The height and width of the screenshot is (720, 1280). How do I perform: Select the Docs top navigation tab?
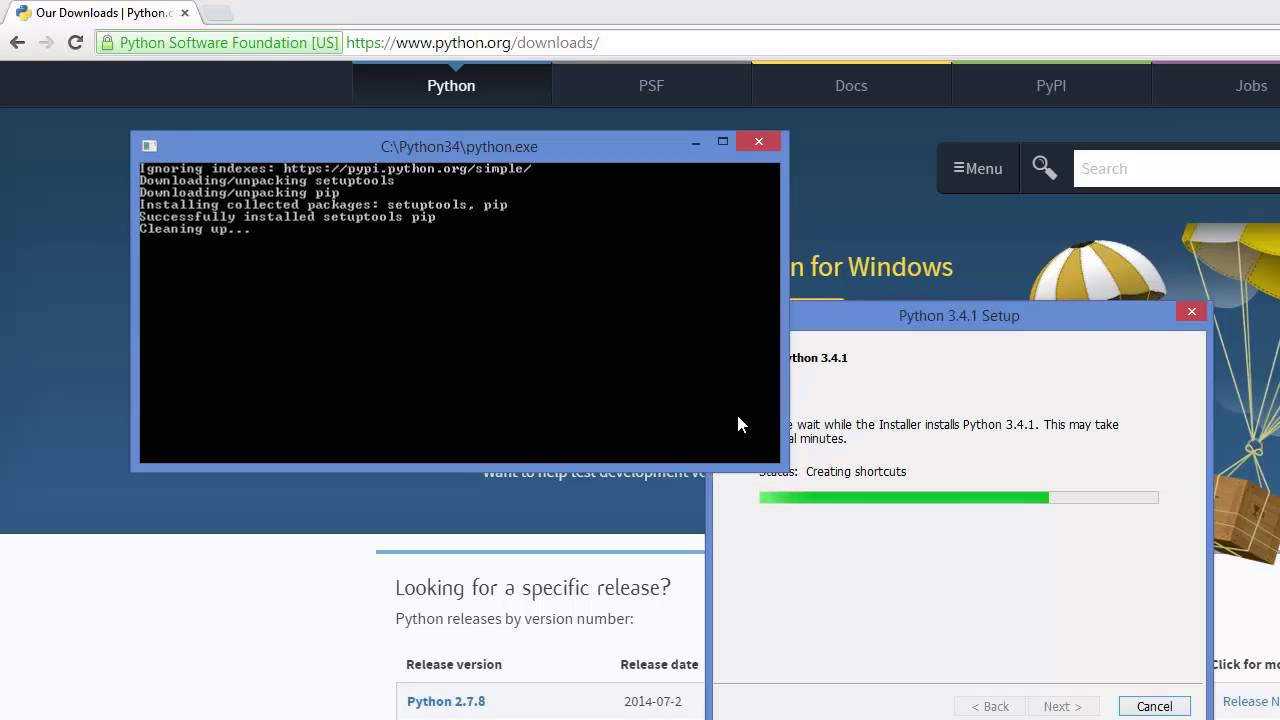pyautogui.click(x=851, y=85)
